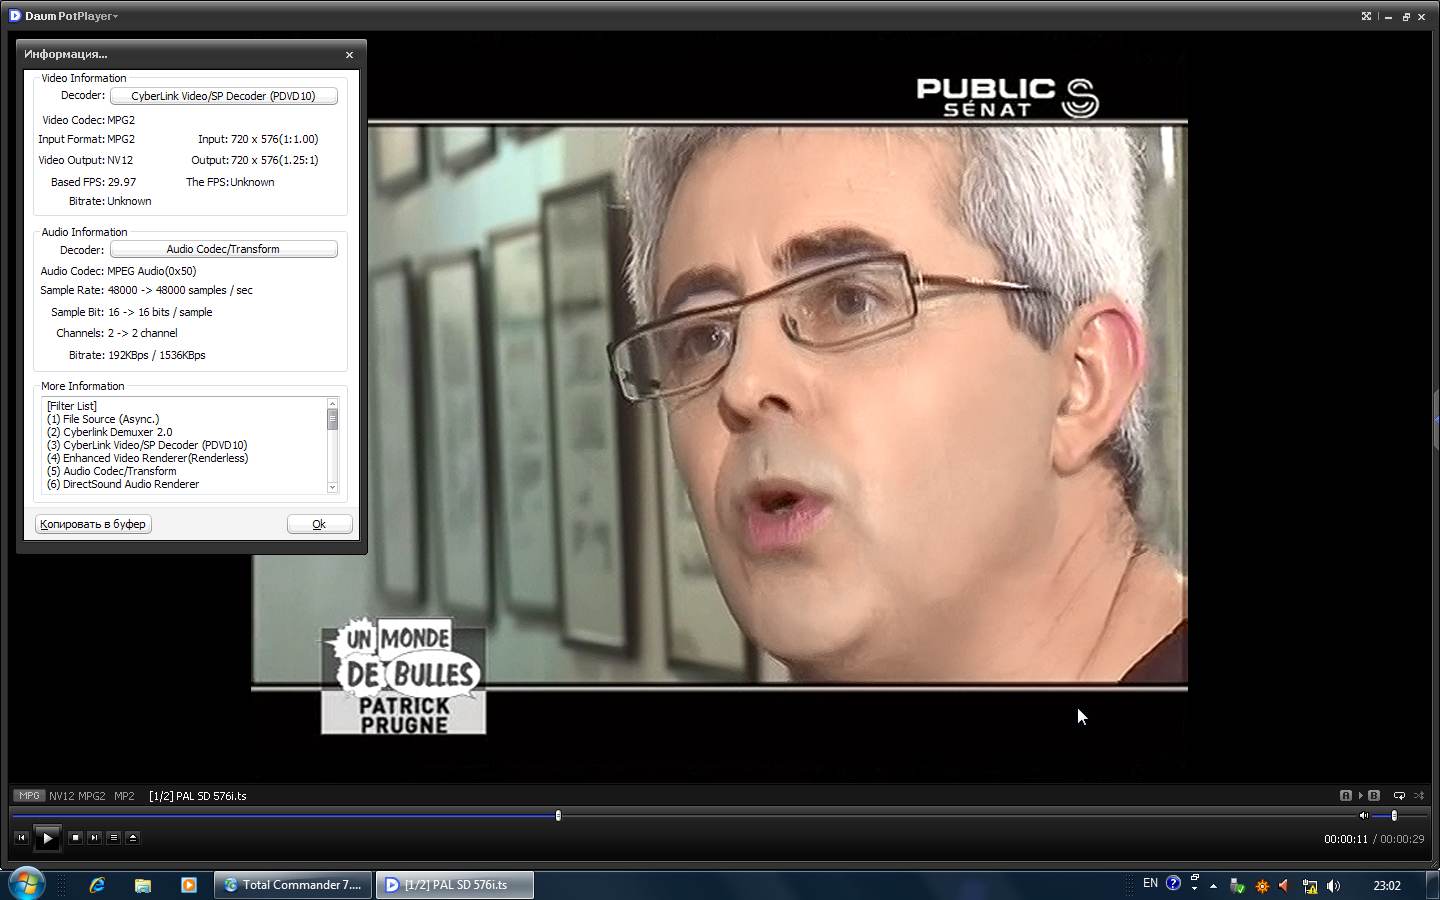Open CyberLink Video/SP Decoder settings
This screenshot has height=900, width=1440.
tap(223, 96)
